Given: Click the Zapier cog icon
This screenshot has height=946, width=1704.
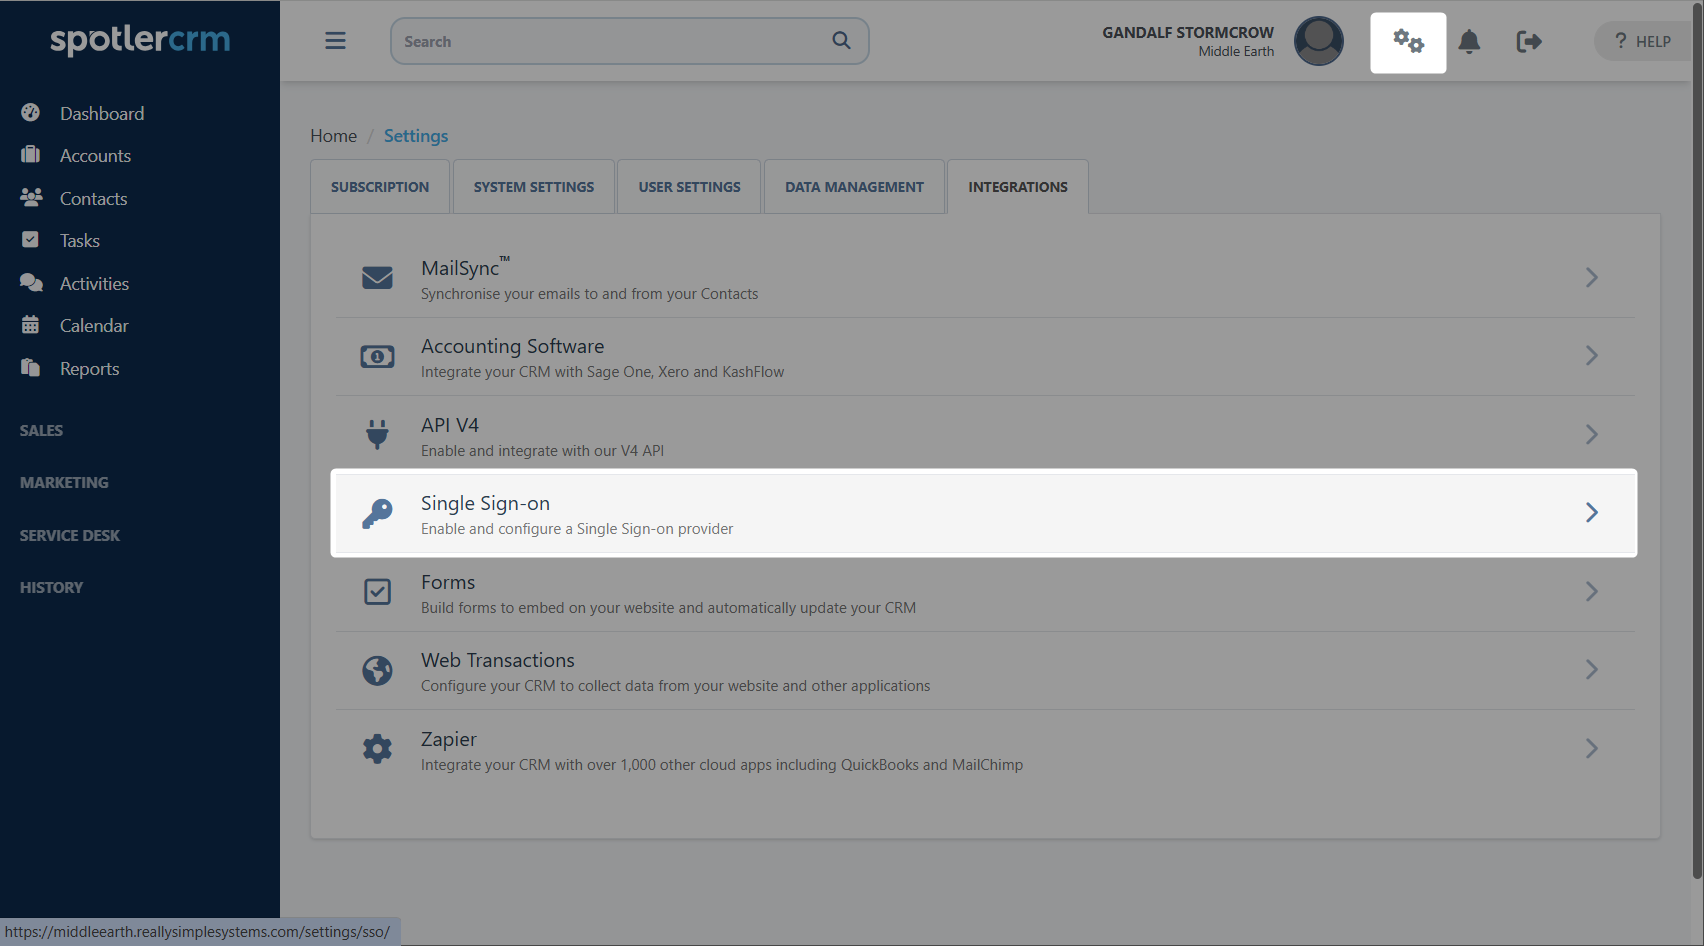Looking at the screenshot, I should 377,749.
